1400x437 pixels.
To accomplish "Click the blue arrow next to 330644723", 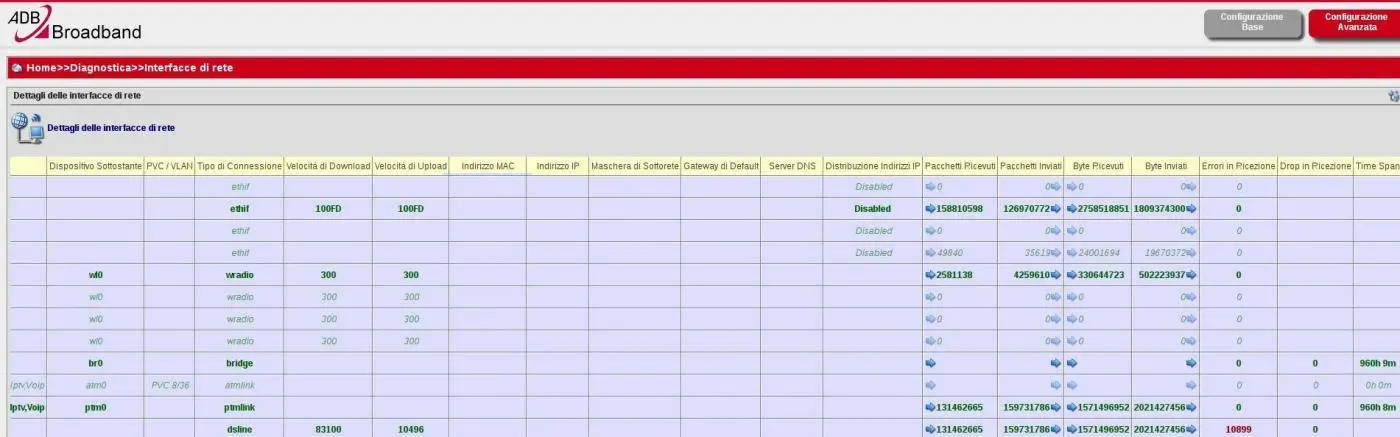I will click(1072, 275).
